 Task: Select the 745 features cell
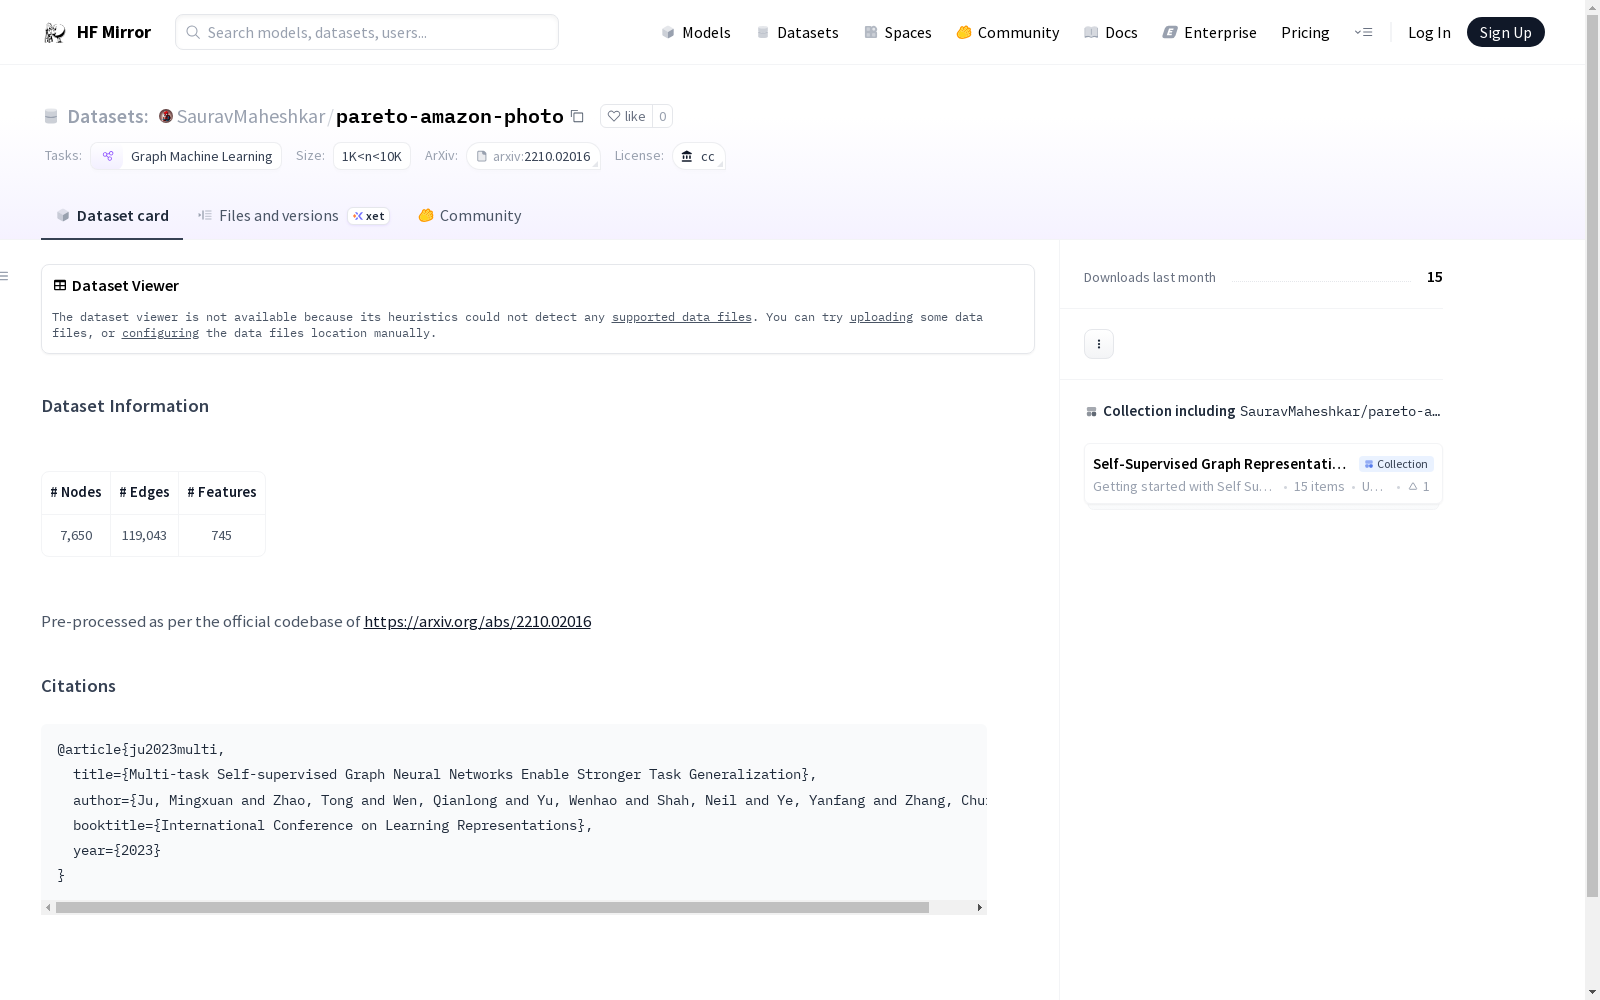[x=222, y=535]
